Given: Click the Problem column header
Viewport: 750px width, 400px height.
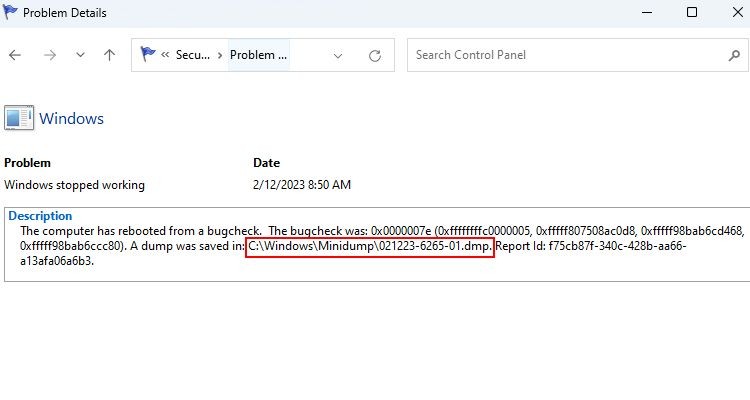Looking at the screenshot, I should click(27, 163).
